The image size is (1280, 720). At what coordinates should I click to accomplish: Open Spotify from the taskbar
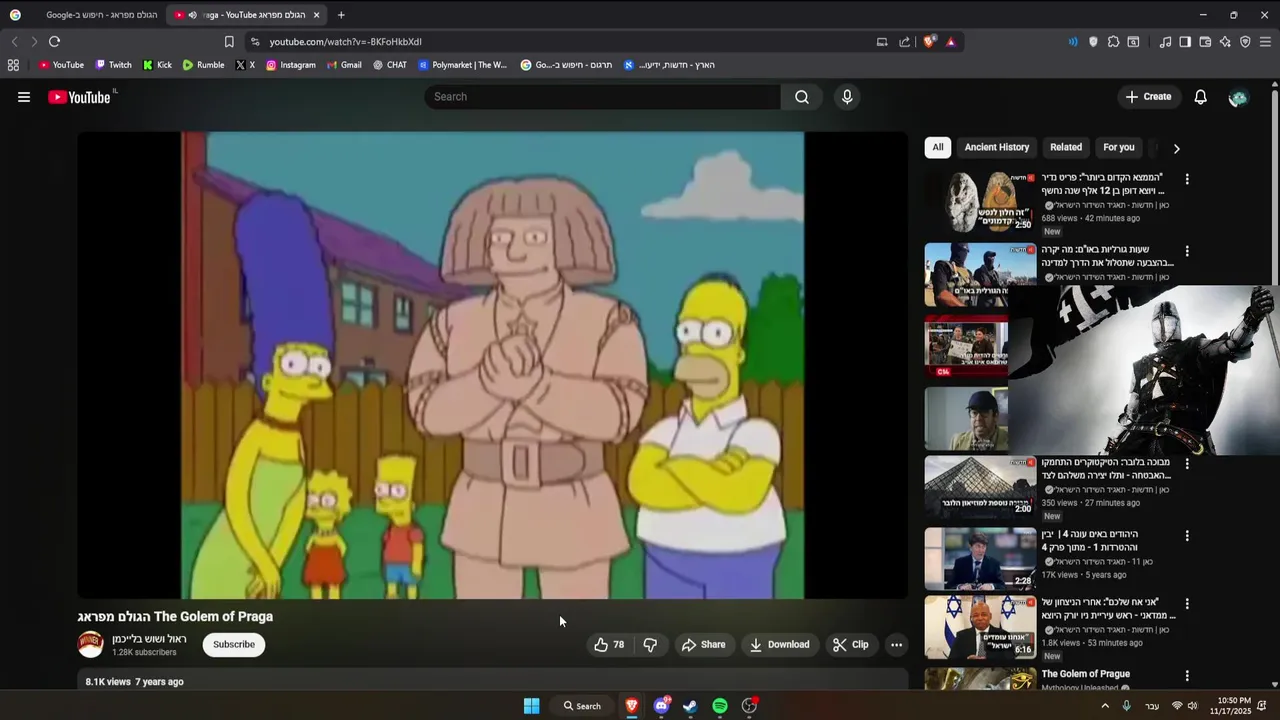pos(720,706)
